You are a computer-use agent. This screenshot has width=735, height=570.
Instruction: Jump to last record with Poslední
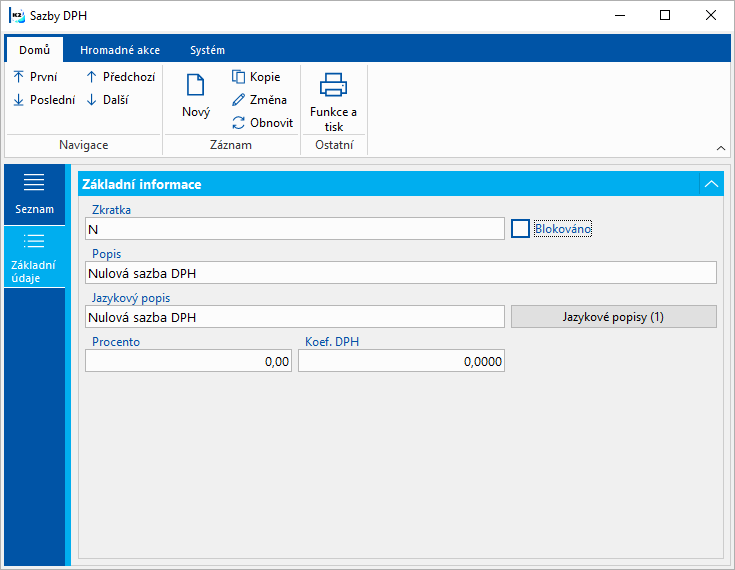(x=44, y=100)
